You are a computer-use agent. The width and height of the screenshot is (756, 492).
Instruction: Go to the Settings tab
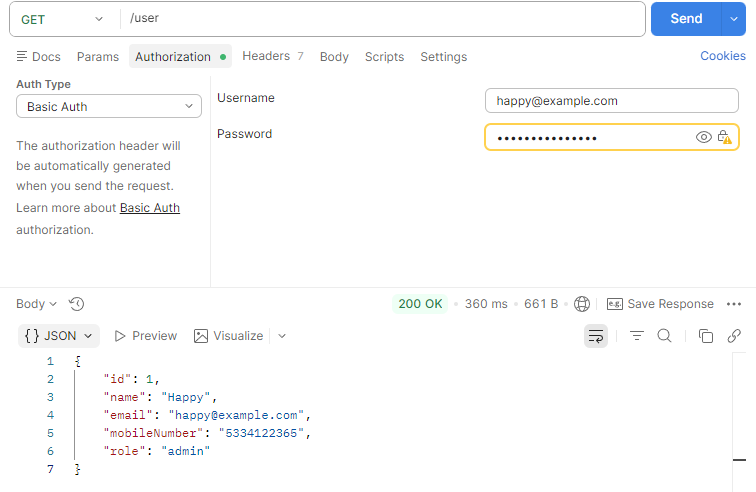click(444, 56)
